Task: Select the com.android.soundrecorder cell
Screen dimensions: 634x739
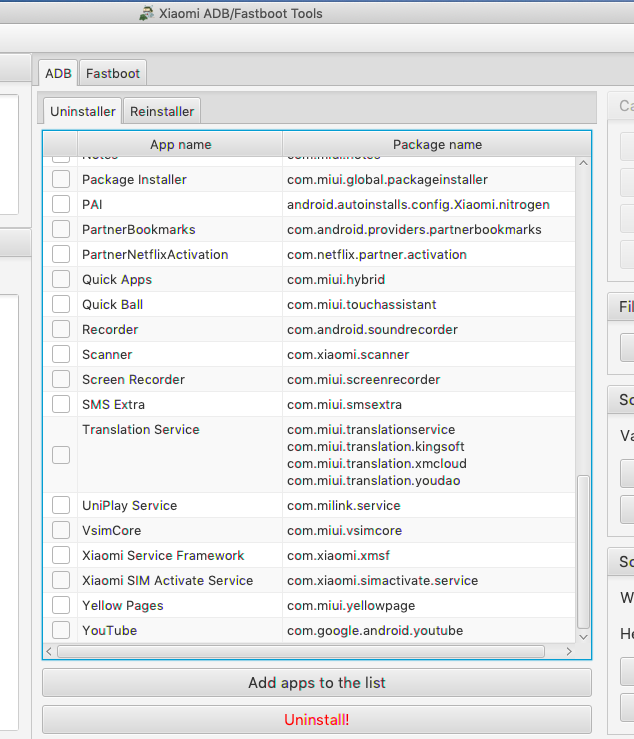Action: click(428, 329)
